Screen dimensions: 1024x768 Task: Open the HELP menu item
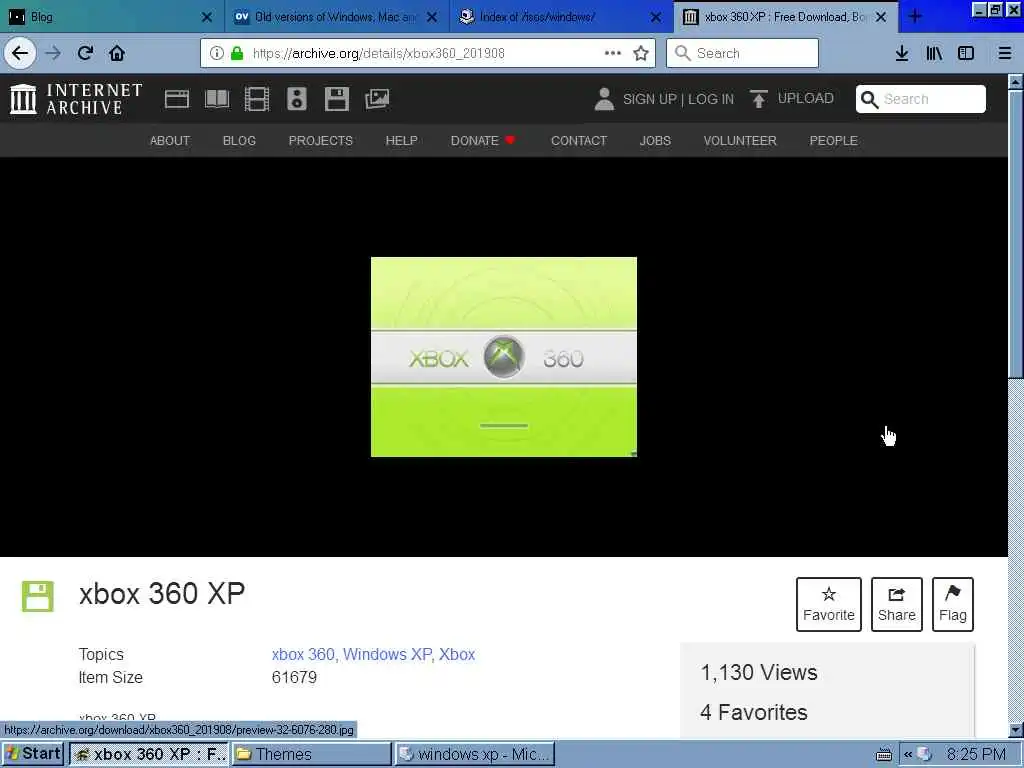click(x=402, y=140)
